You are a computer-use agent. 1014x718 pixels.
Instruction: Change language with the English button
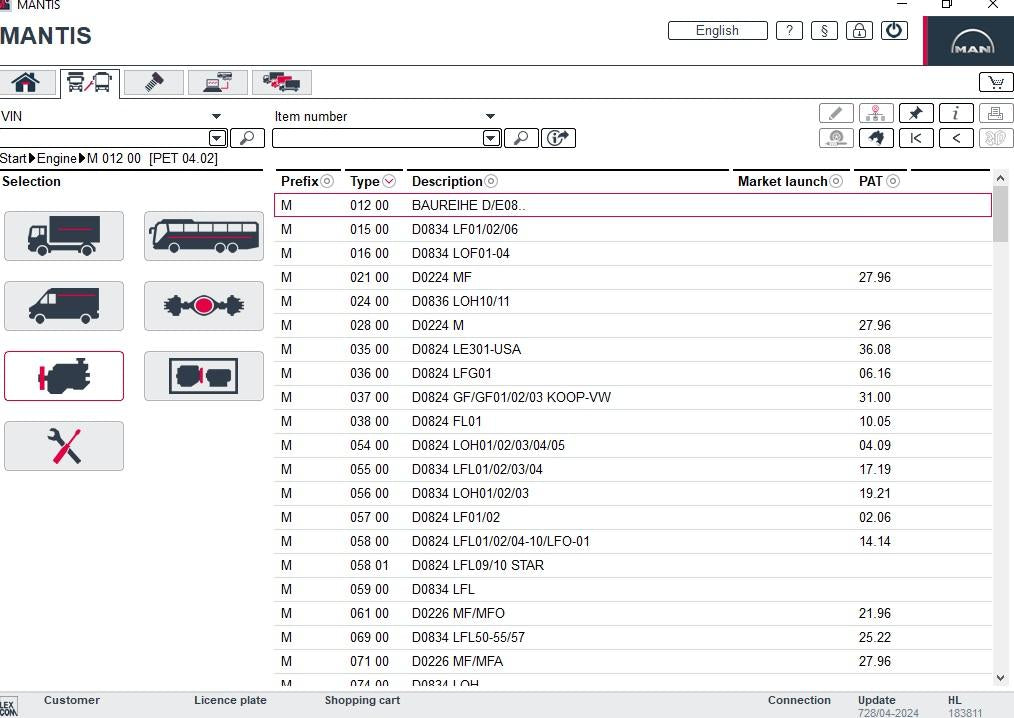pyautogui.click(x=718, y=30)
